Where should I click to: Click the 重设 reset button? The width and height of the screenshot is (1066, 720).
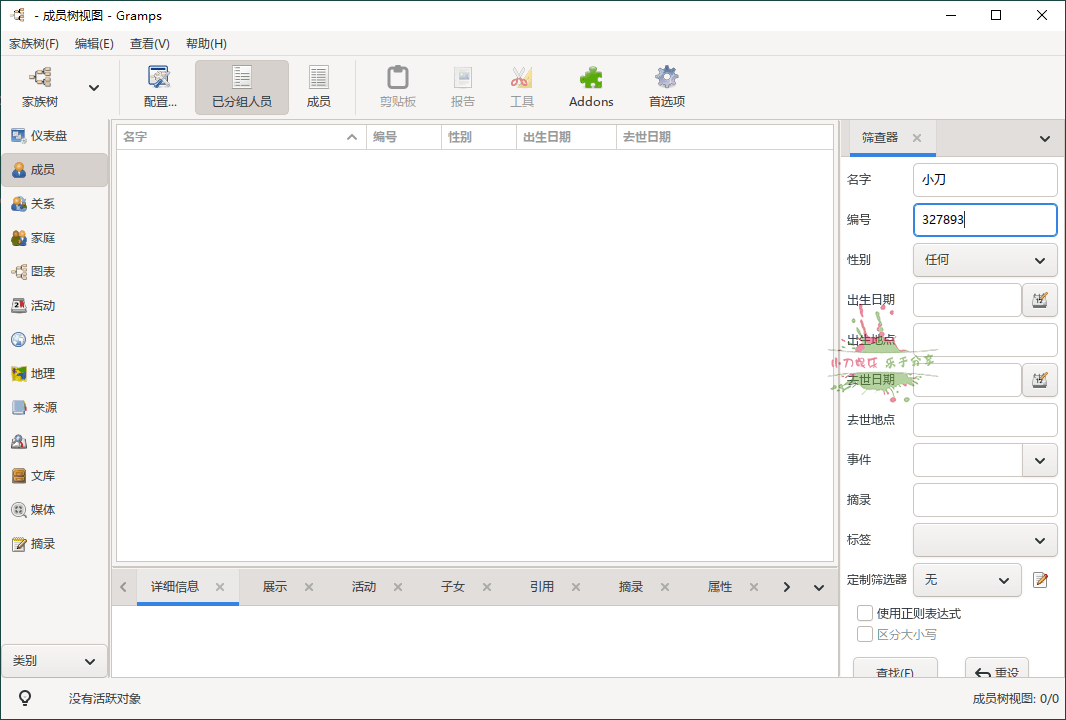[x=997, y=671]
